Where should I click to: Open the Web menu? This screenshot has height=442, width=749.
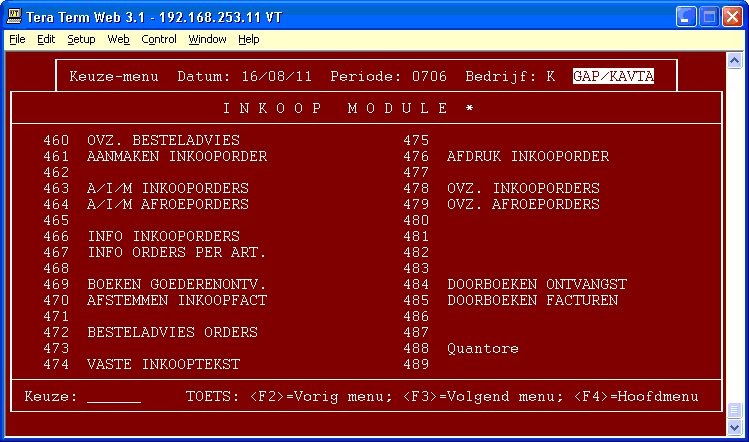coord(118,39)
